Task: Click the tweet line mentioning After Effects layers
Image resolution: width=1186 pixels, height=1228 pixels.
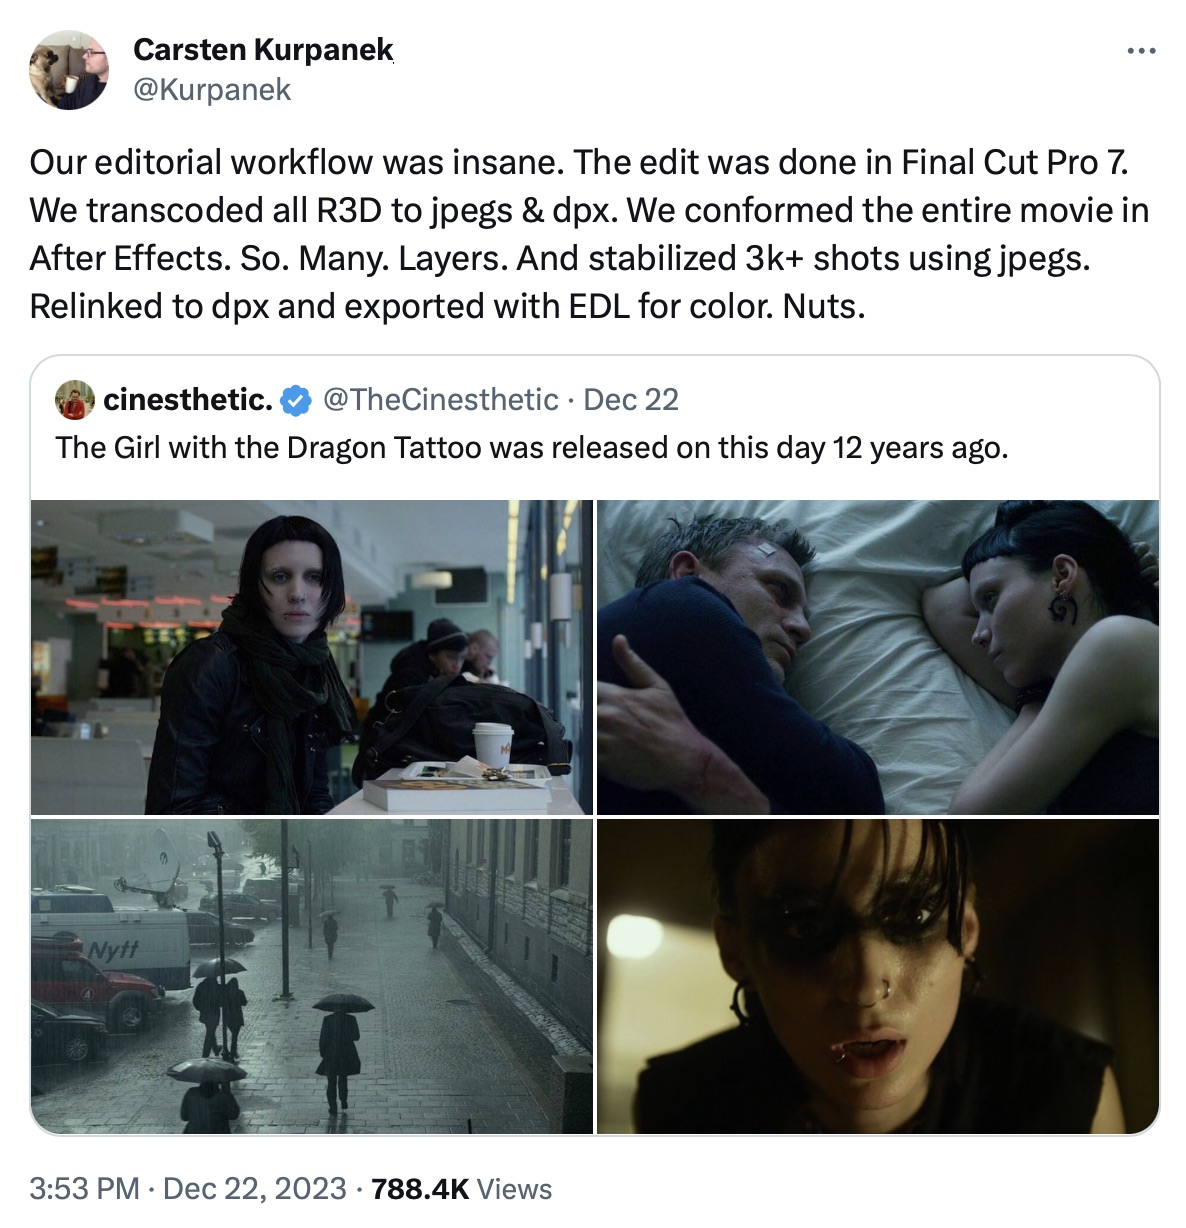Action: pos(560,258)
